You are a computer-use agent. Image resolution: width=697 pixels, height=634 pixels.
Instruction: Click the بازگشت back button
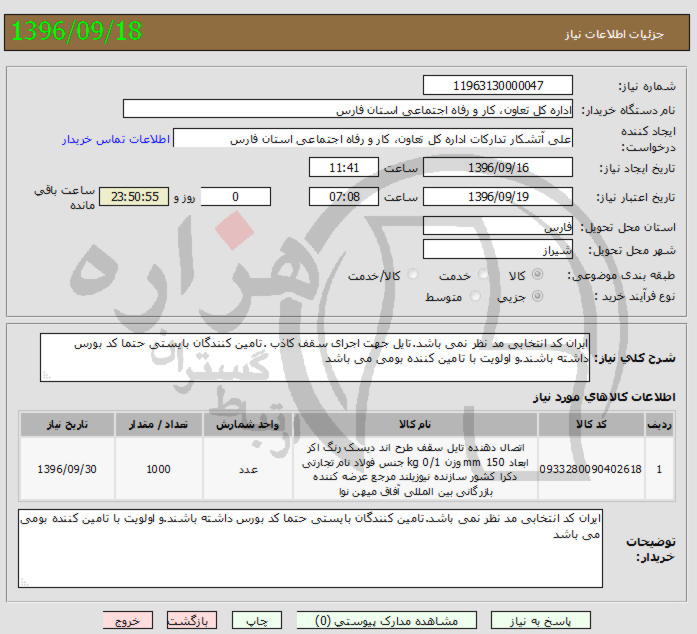pyautogui.click(x=192, y=621)
